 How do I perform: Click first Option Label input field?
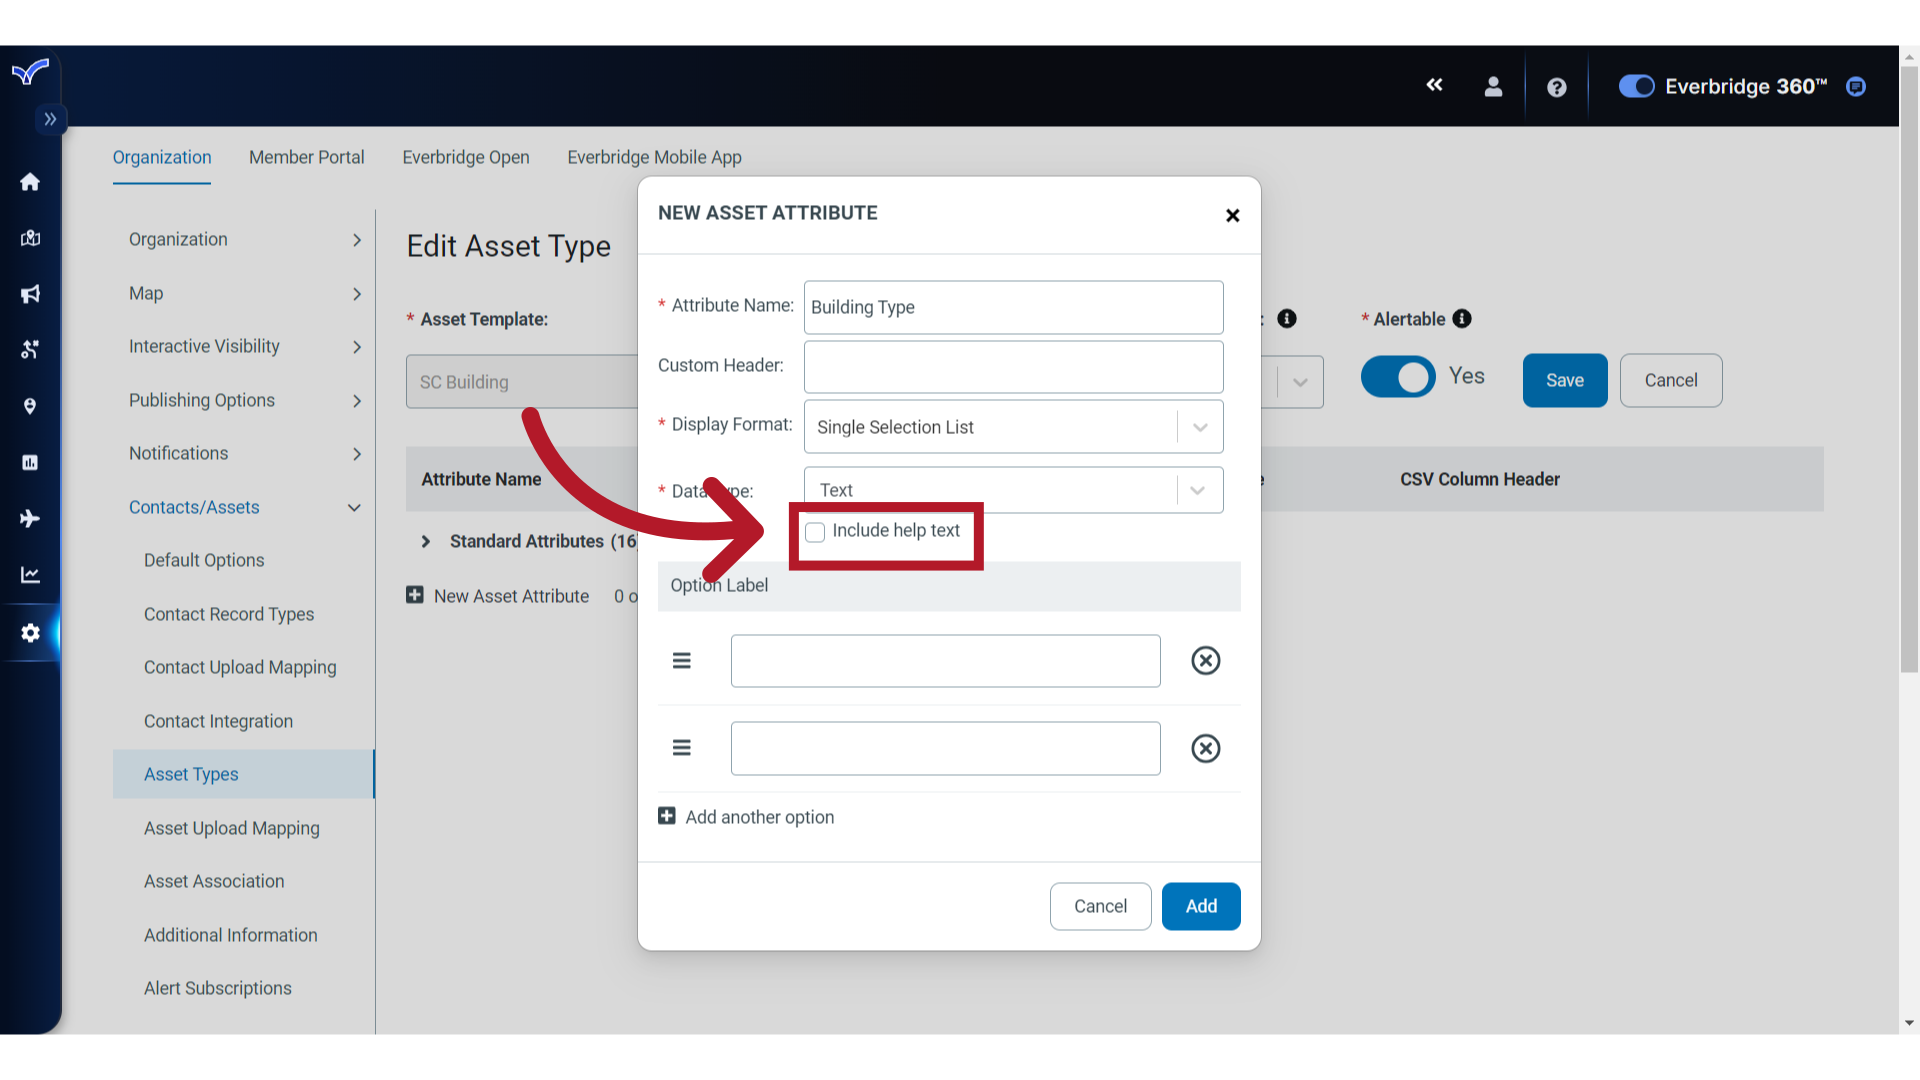pos(945,661)
